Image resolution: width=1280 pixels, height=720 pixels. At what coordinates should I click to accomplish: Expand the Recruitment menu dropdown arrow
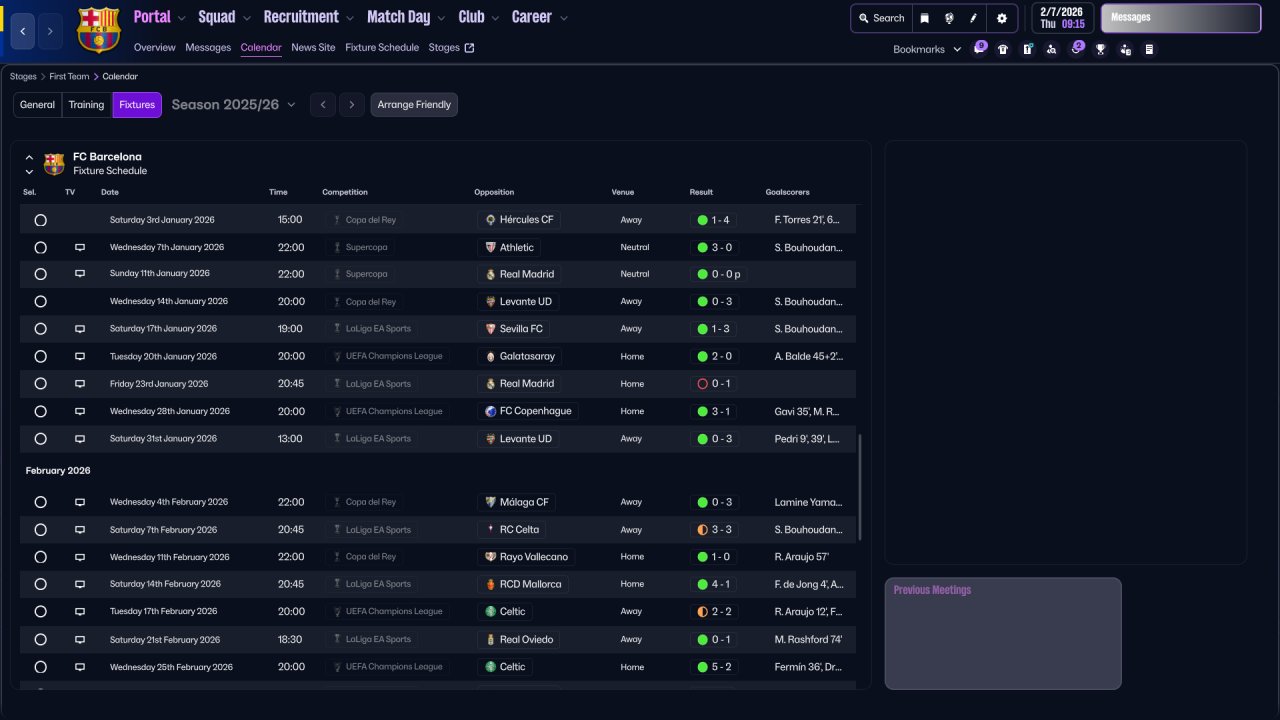(350, 18)
